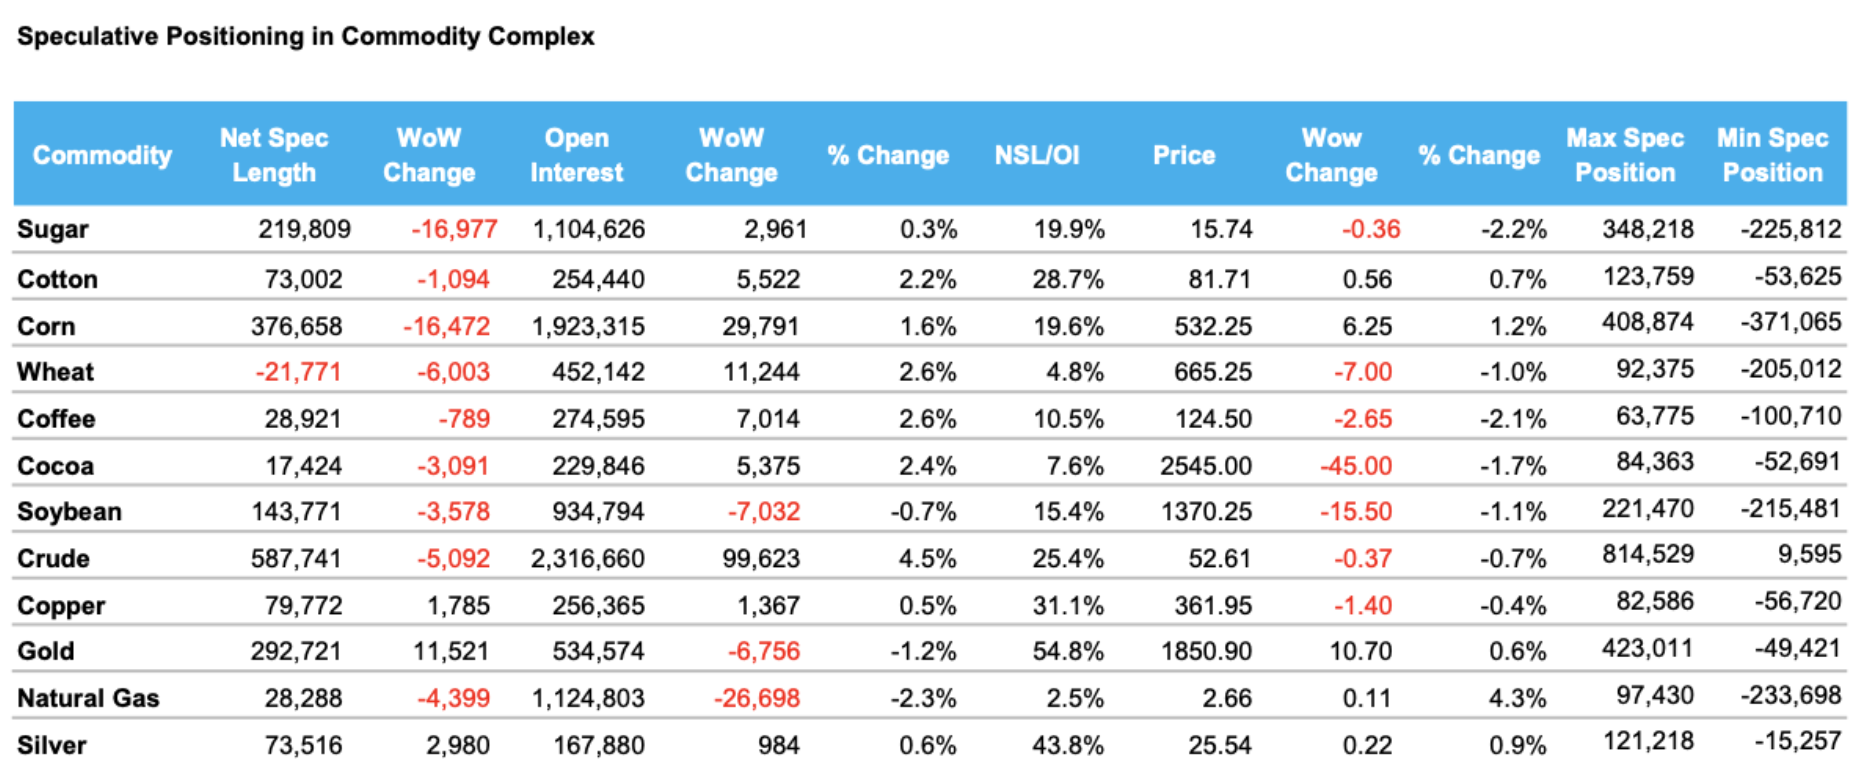Screen dimensions: 1874x770
Task: Select the 'Crude' row label
Action: [54, 558]
